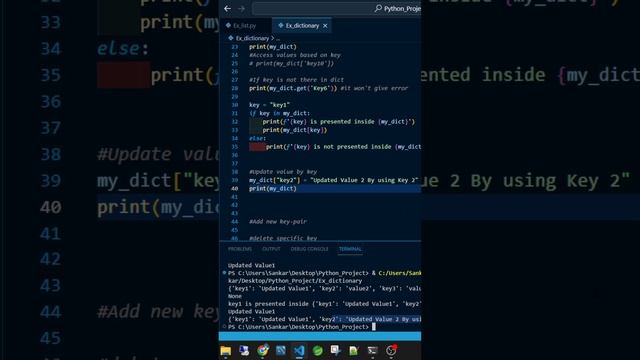Open File Explorer from taskbar

pos(226,351)
